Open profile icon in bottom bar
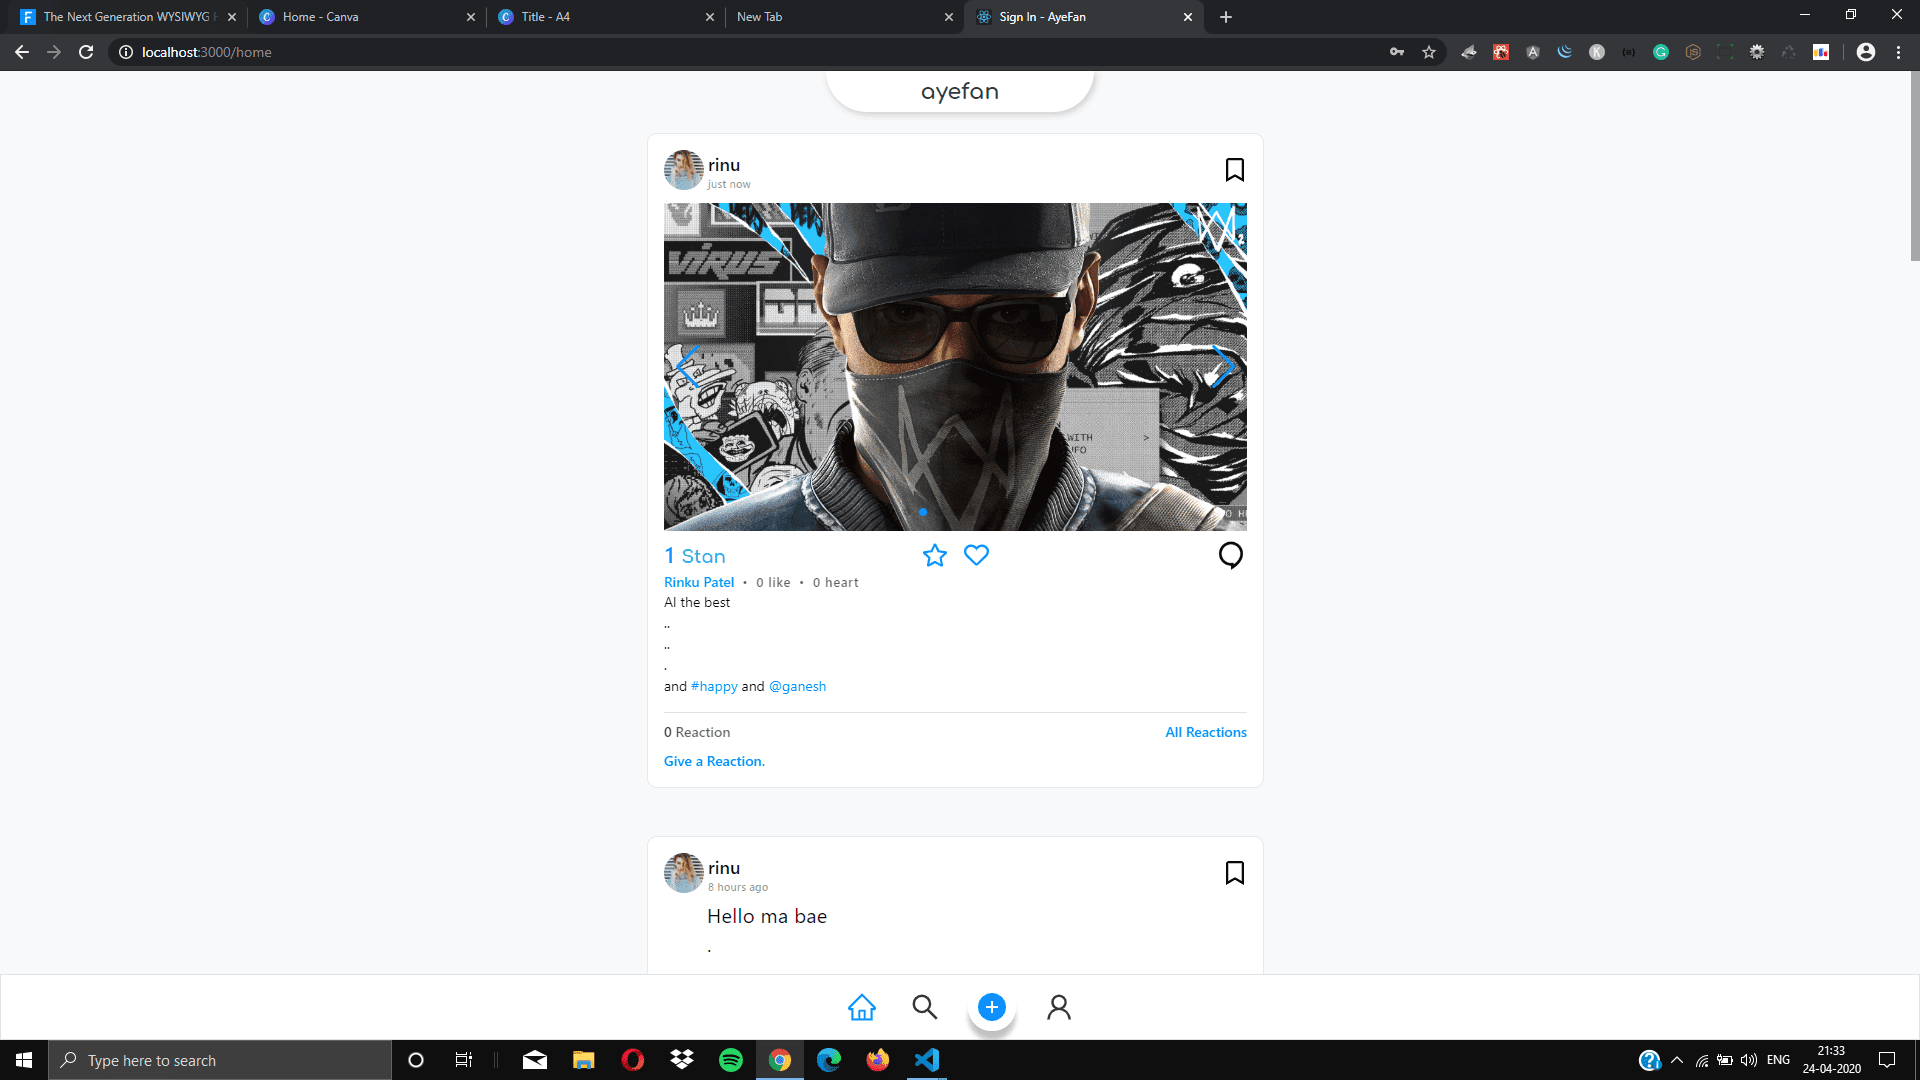Viewport: 1920px width, 1080px height. coord(1058,1007)
